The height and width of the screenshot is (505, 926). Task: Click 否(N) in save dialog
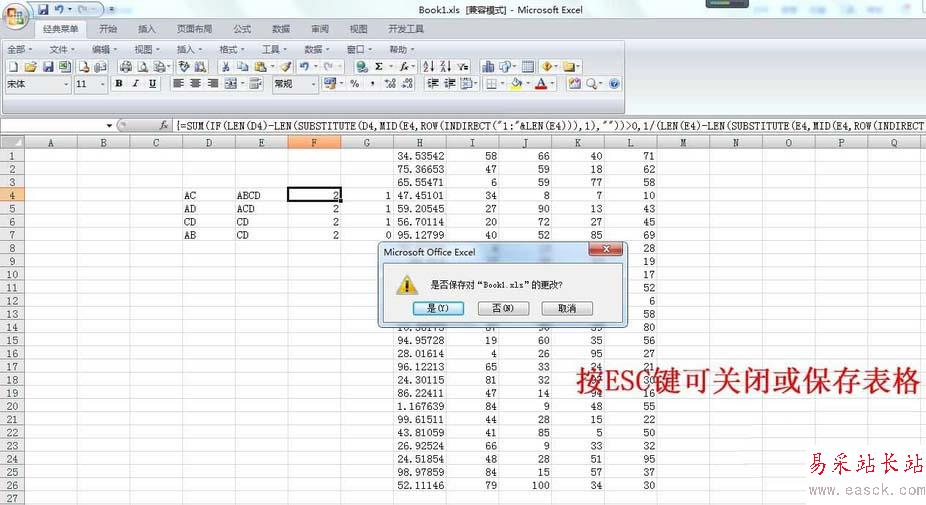point(503,308)
